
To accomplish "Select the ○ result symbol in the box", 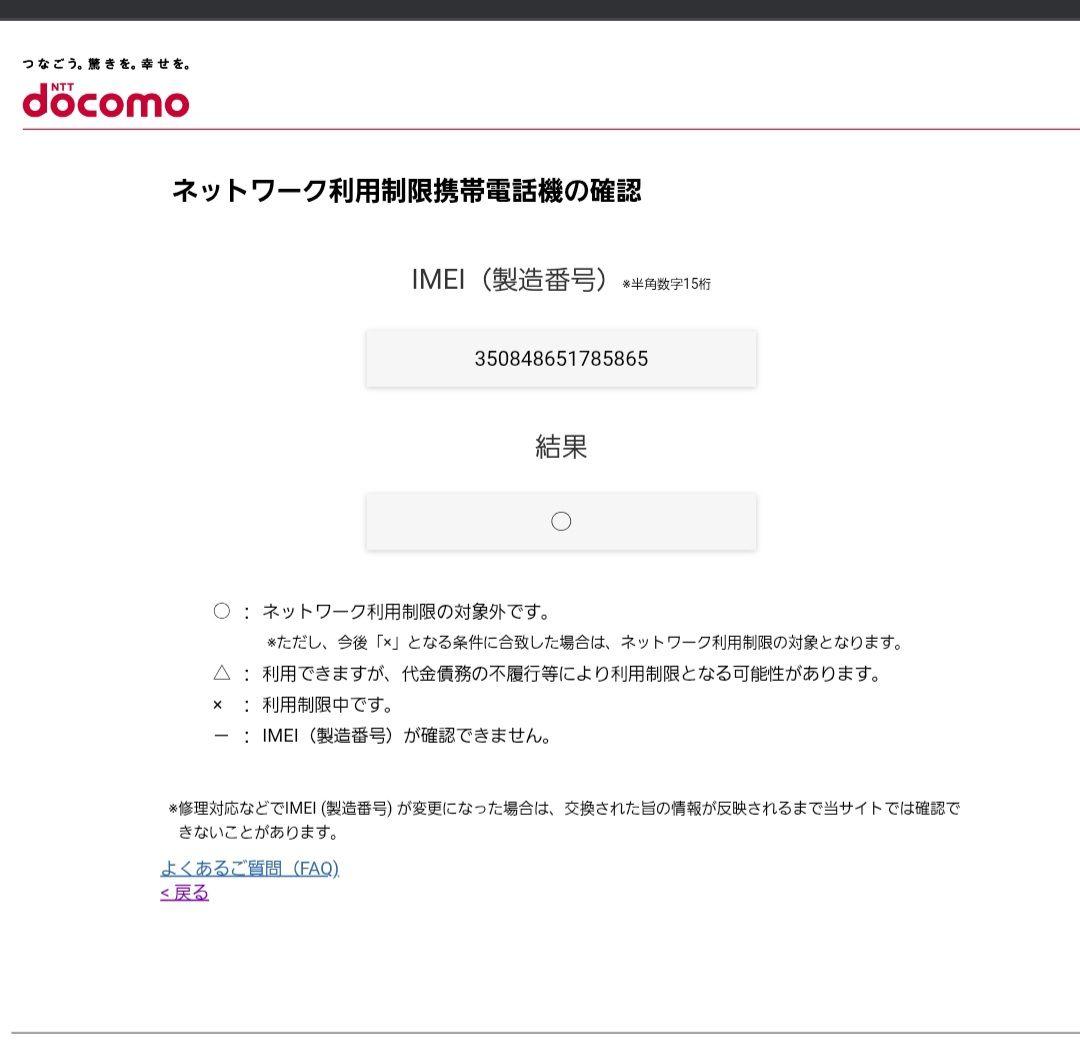I will [x=561, y=521].
